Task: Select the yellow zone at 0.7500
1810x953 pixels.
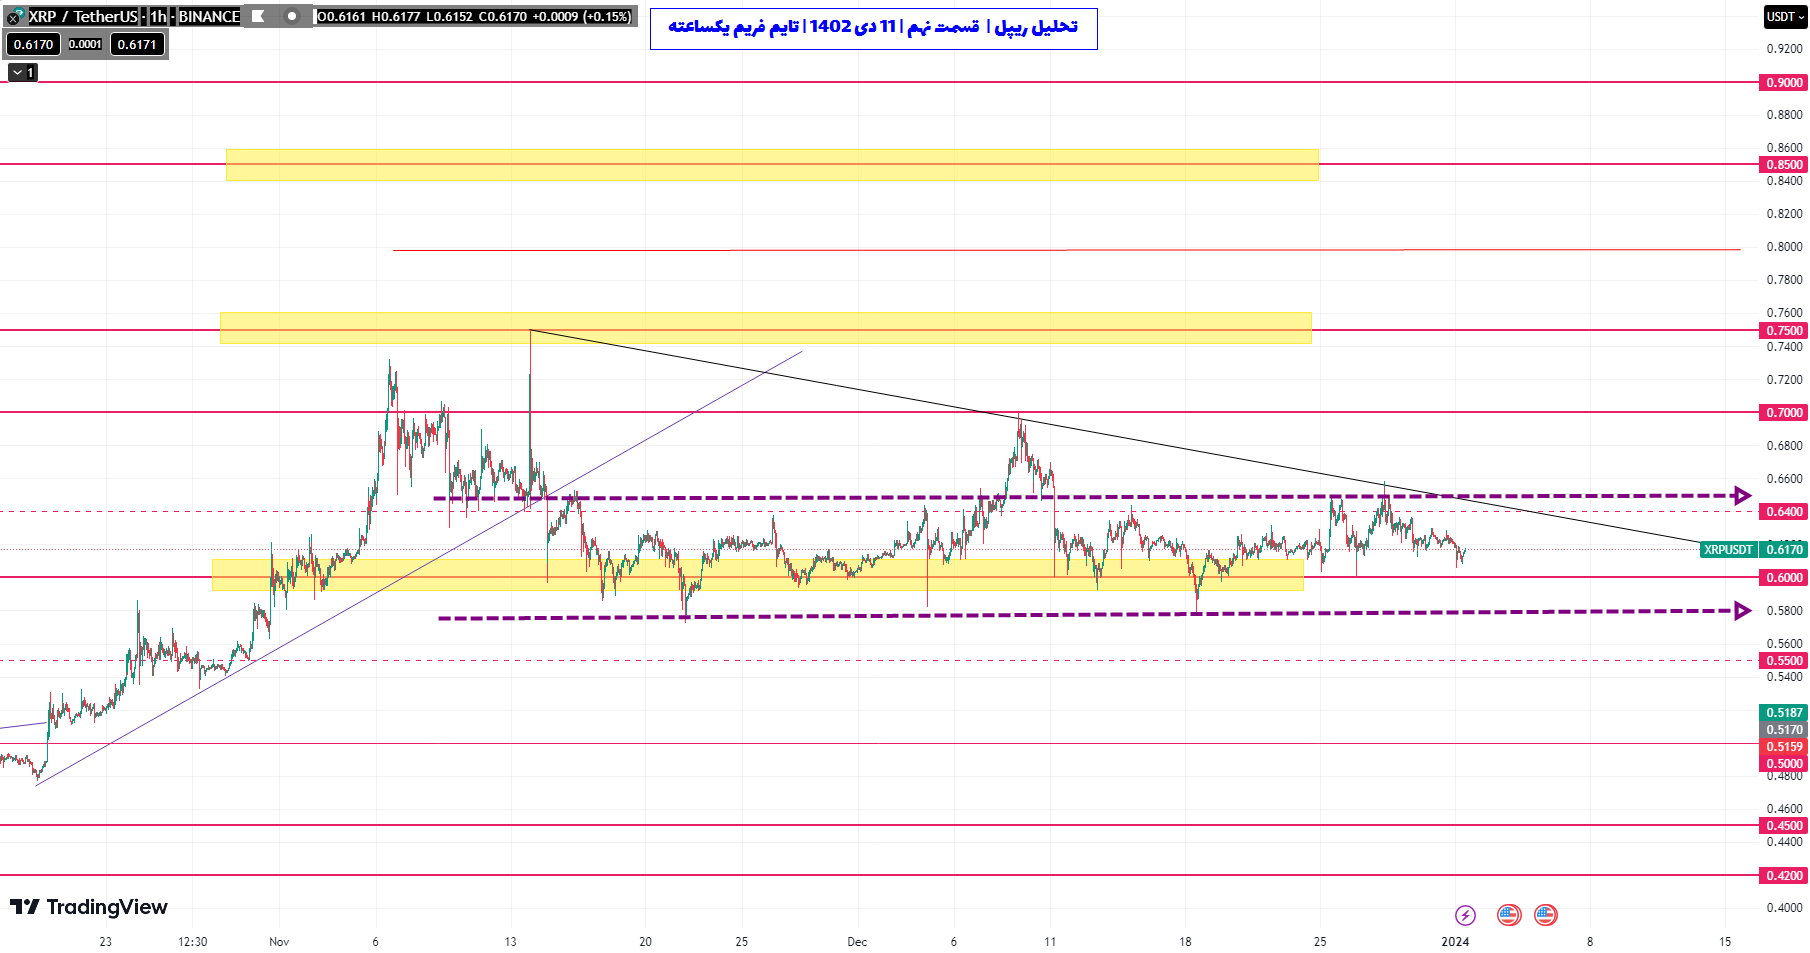Action: [765, 328]
